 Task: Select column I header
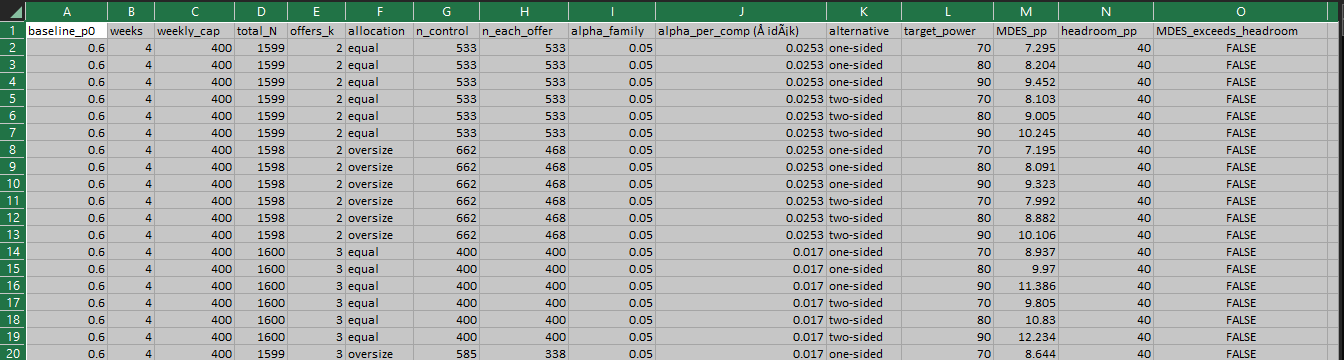coord(611,11)
